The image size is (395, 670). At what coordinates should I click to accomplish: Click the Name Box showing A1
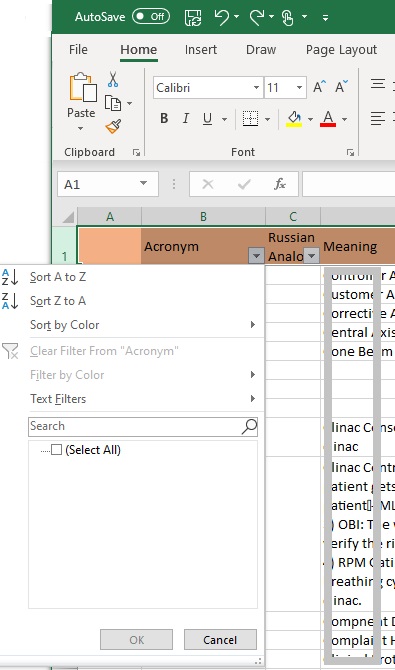[x=108, y=184]
